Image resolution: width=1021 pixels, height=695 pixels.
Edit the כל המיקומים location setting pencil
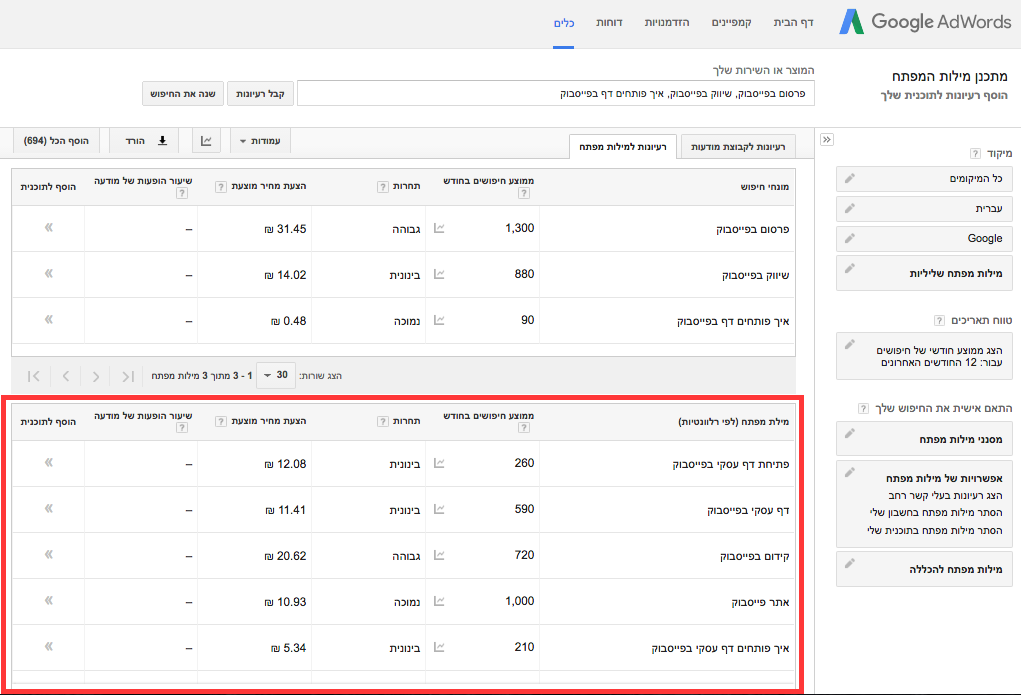tap(850, 178)
